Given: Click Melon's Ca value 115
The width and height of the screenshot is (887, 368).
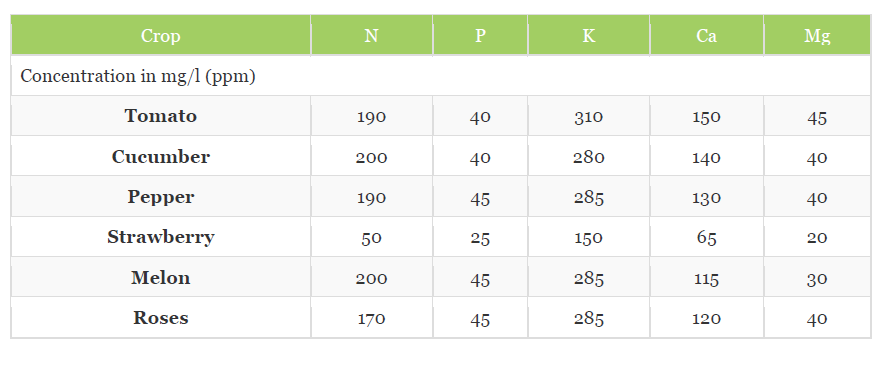Looking at the screenshot, I should click(x=707, y=279).
